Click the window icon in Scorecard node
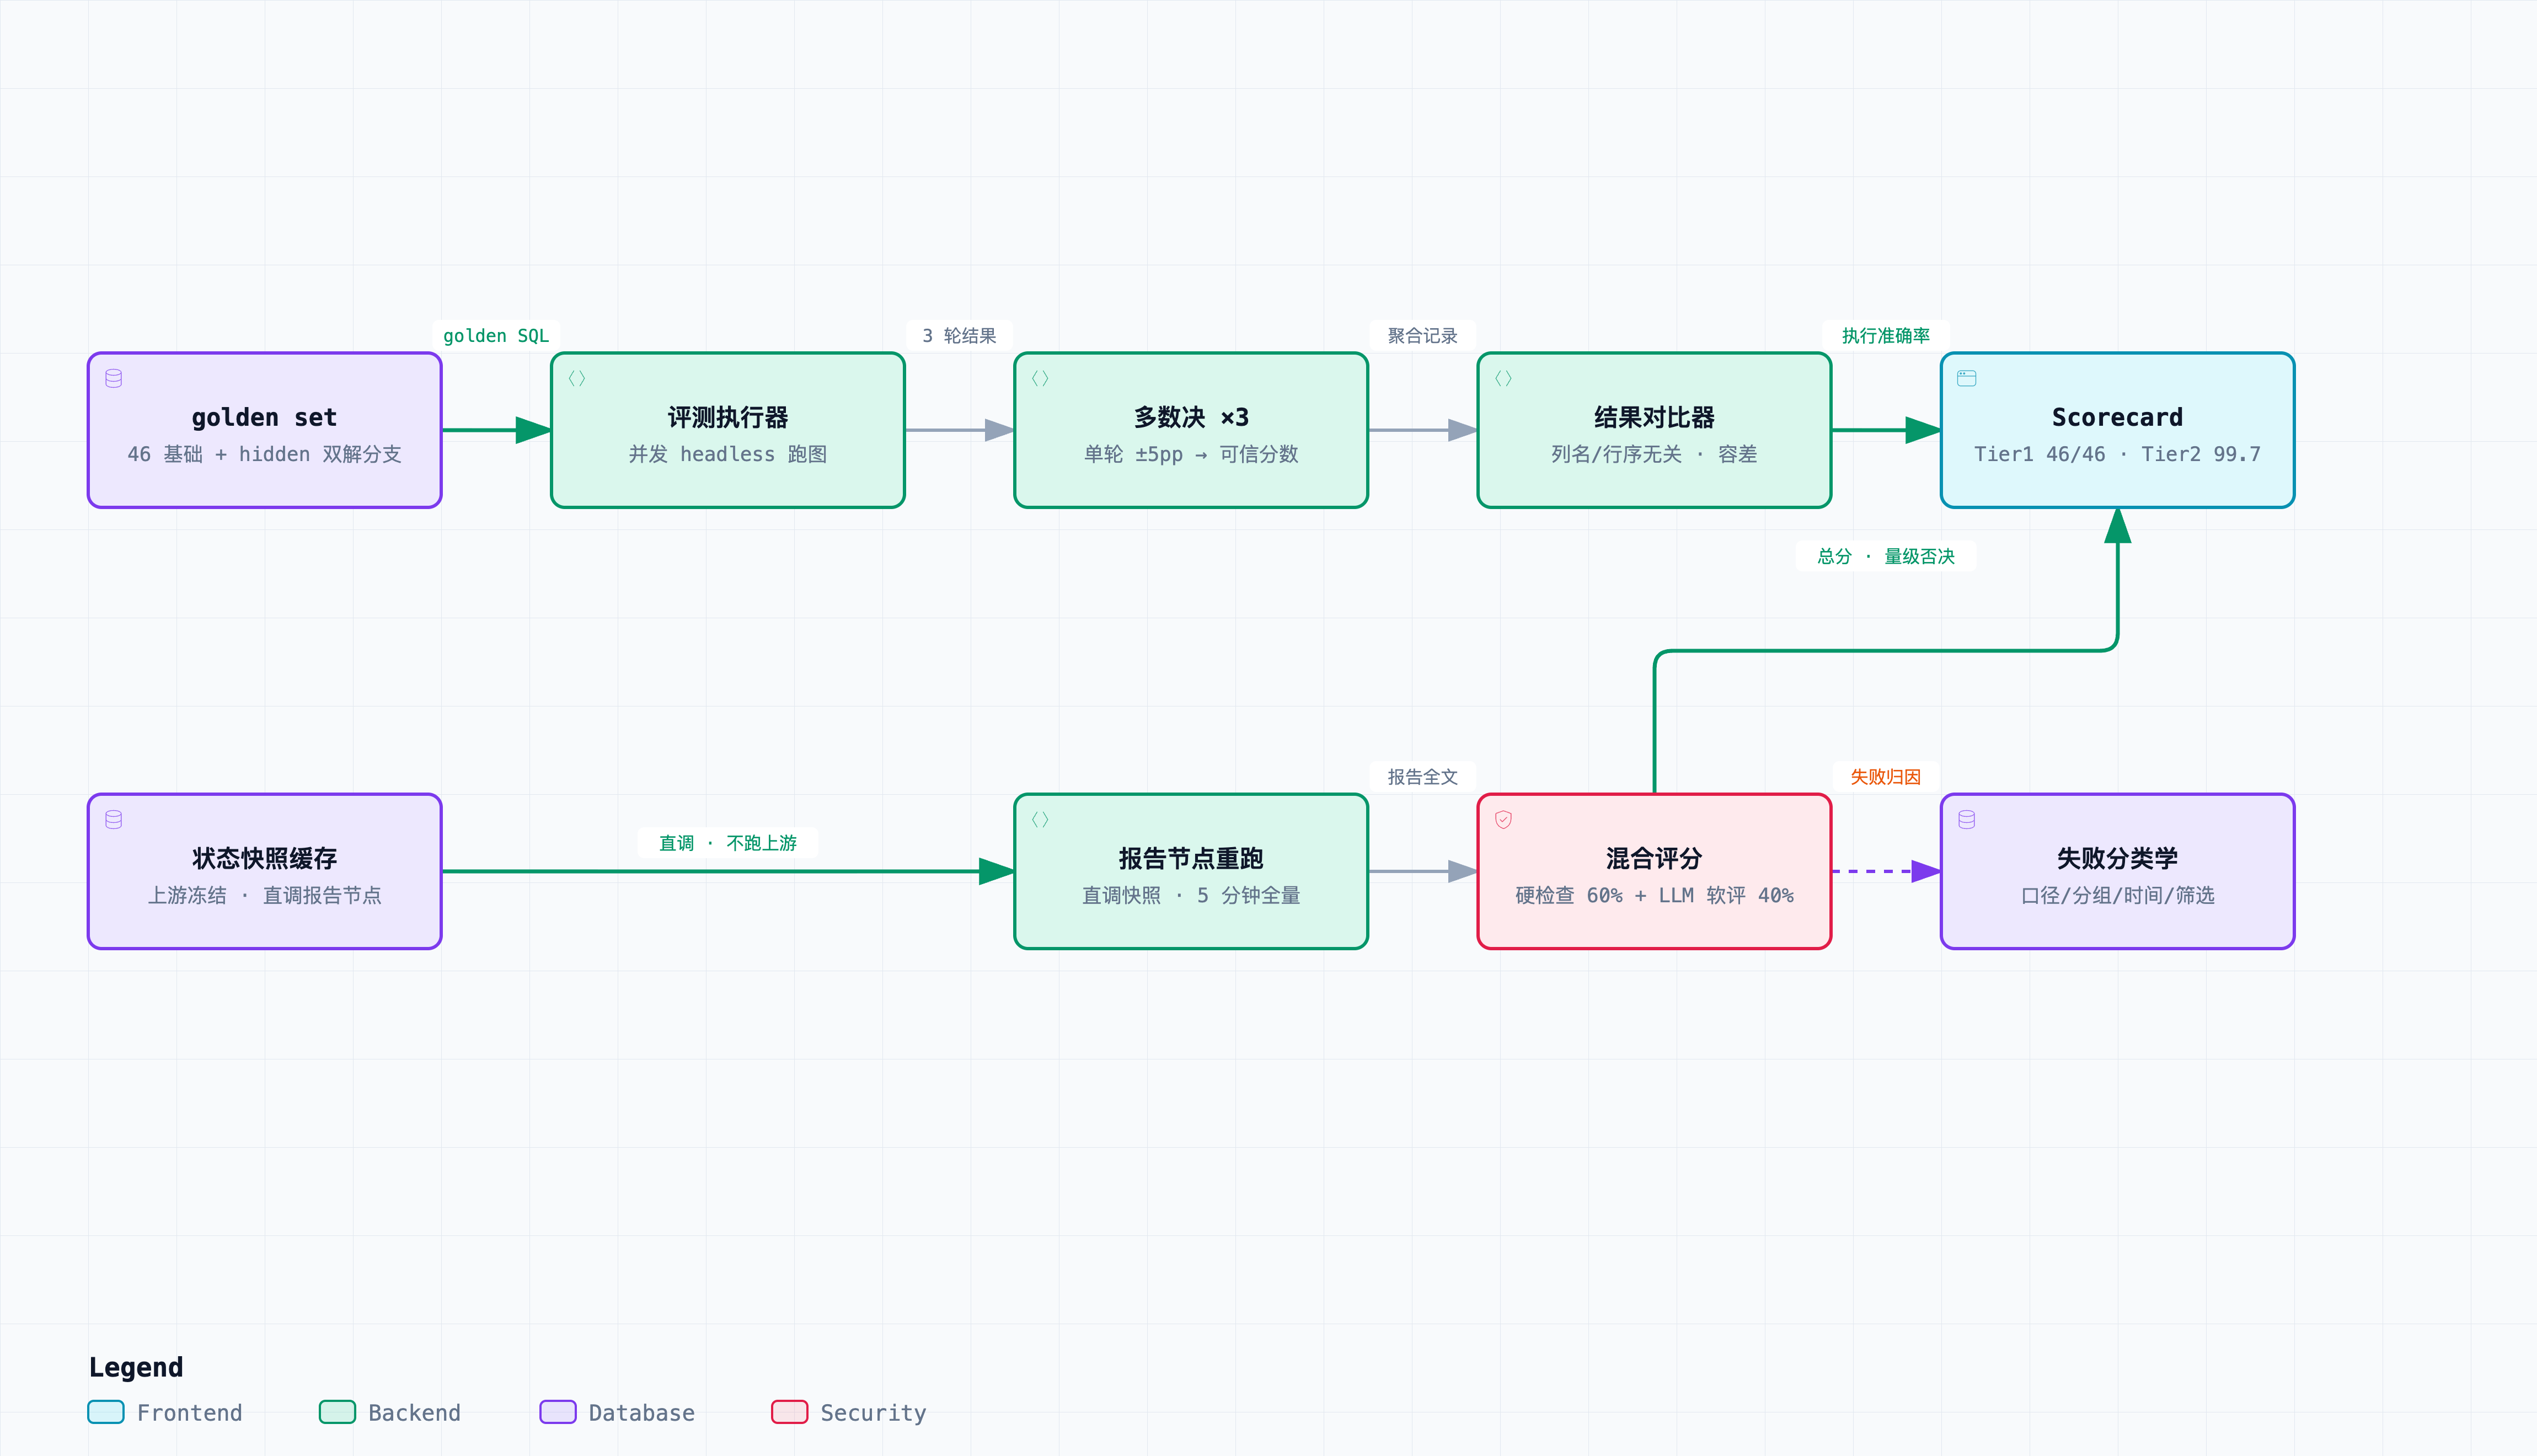Viewport: 2537px width, 1456px height. (x=1966, y=379)
